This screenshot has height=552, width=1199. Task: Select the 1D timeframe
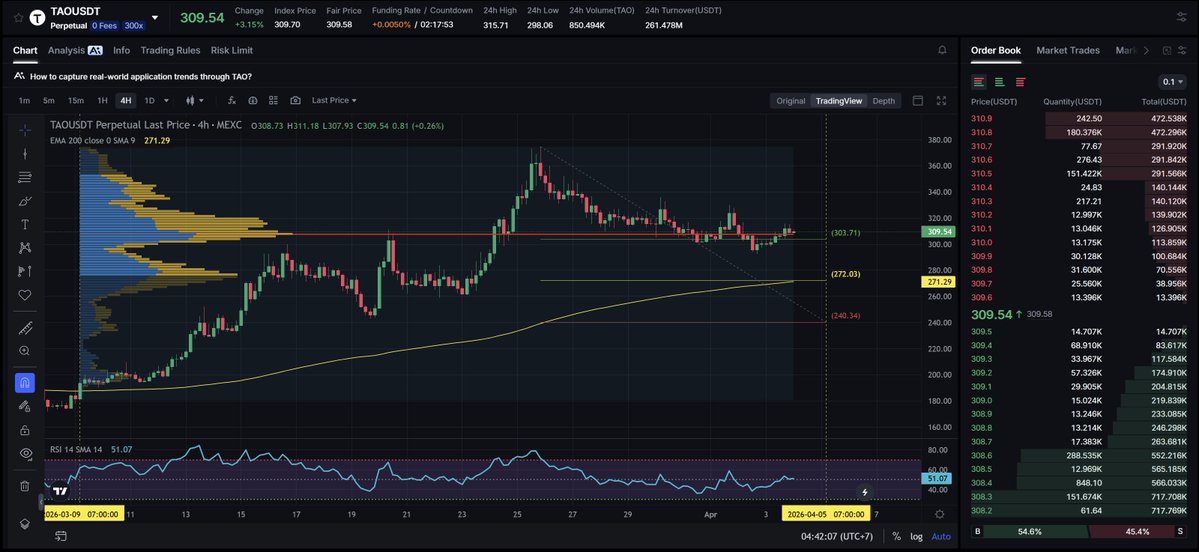coord(149,100)
